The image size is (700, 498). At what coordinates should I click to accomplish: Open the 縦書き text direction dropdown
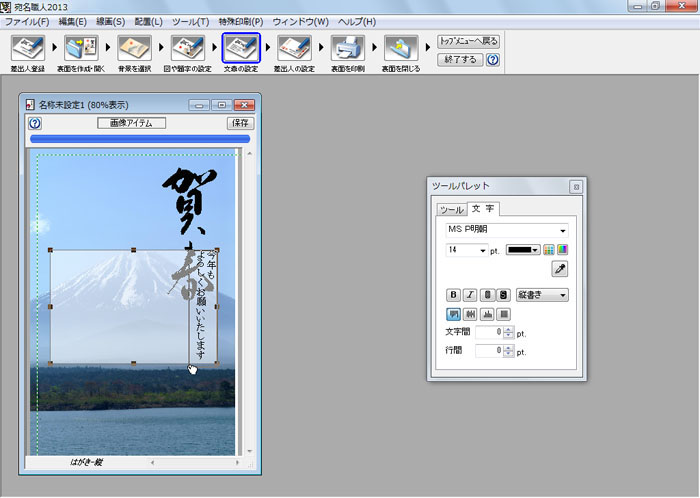[542, 295]
